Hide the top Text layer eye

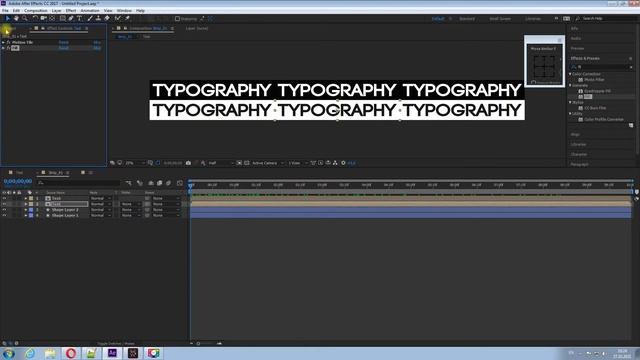click(x=4, y=198)
